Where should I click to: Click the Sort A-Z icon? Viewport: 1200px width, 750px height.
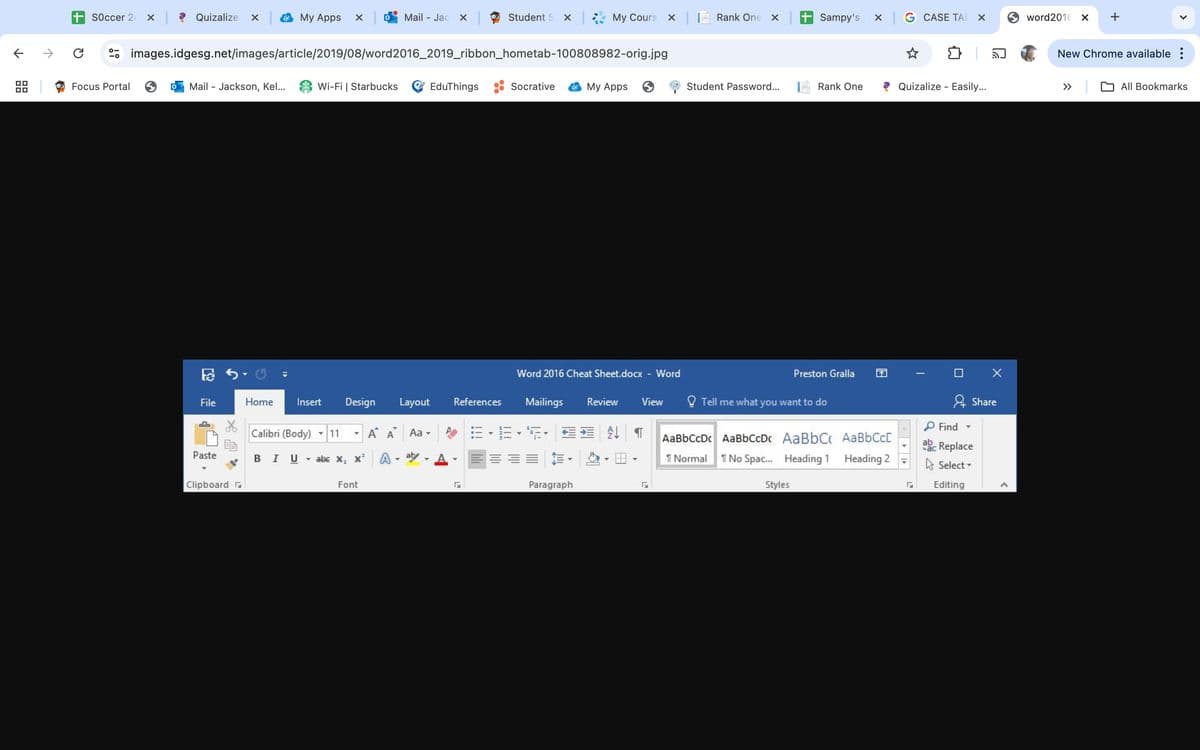614,433
